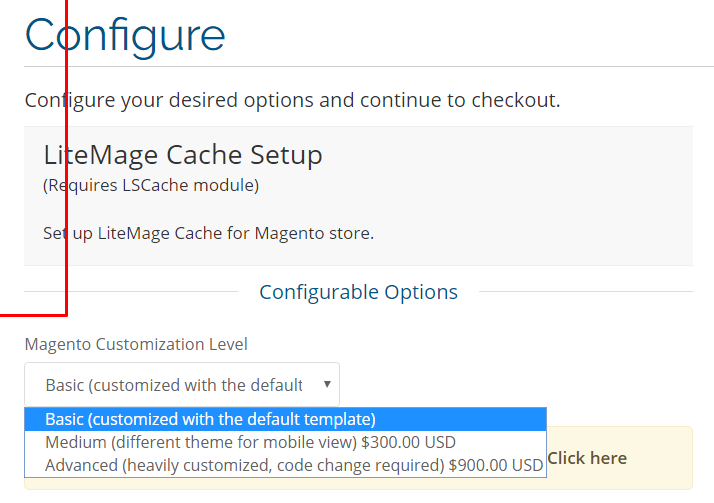Select the Basic default template option

click(286, 419)
